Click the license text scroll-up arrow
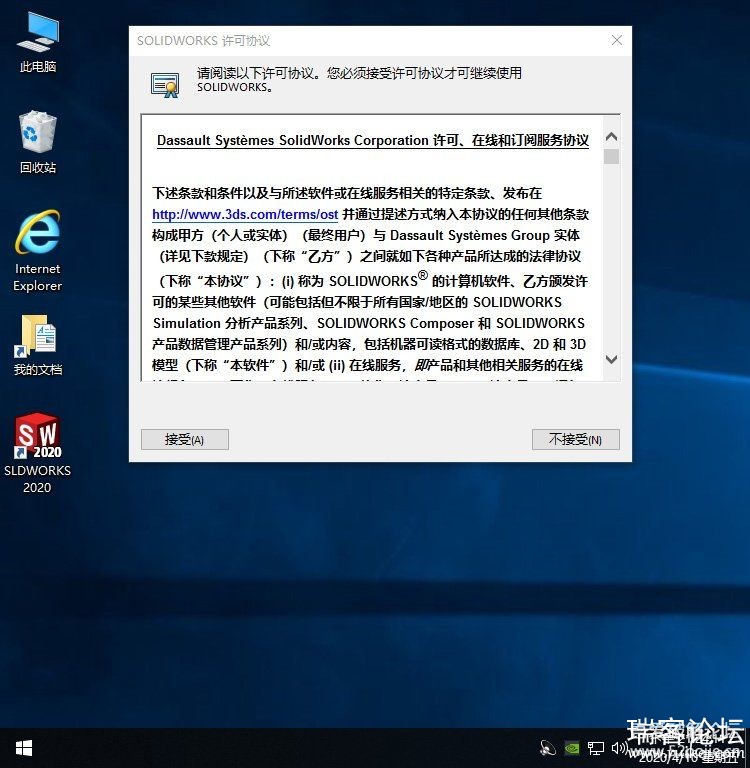The width and height of the screenshot is (750, 768). (x=611, y=137)
